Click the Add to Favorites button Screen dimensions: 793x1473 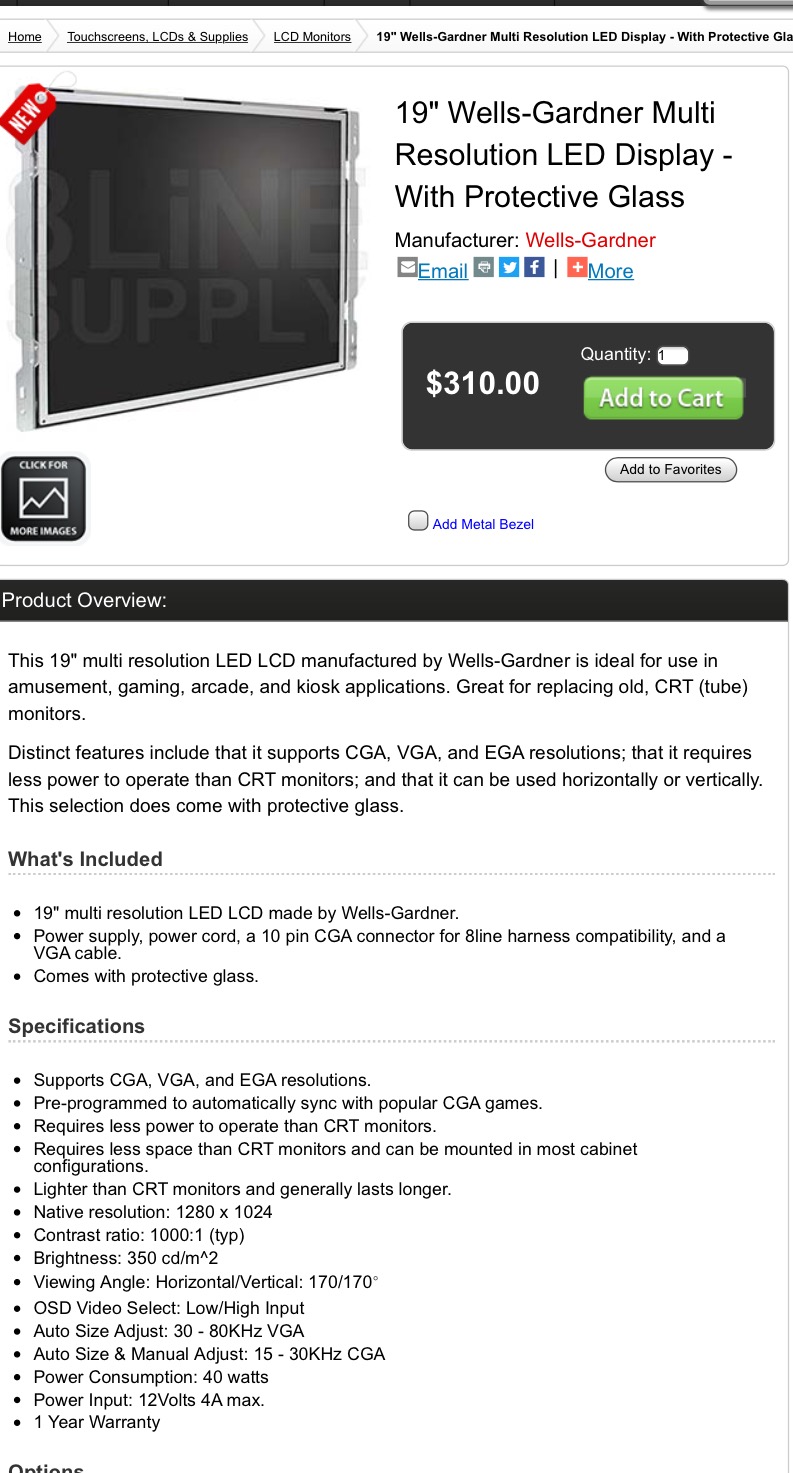tap(670, 470)
